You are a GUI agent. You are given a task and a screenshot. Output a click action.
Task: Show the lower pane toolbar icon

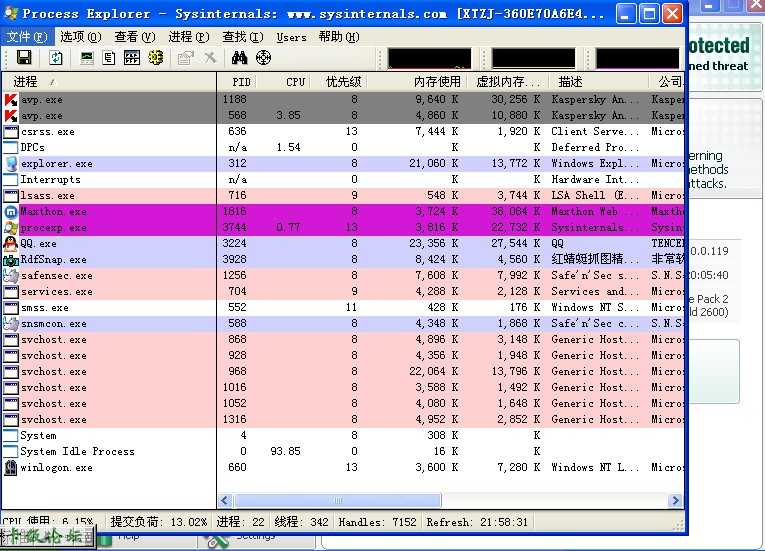(132, 58)
